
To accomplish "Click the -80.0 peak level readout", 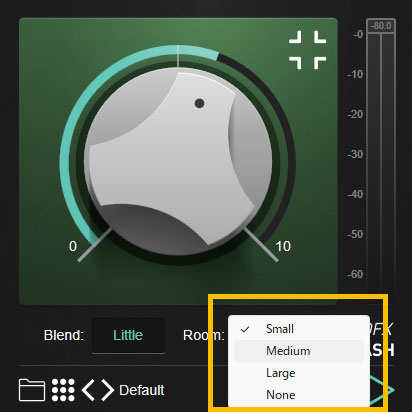I will point(381,26).
